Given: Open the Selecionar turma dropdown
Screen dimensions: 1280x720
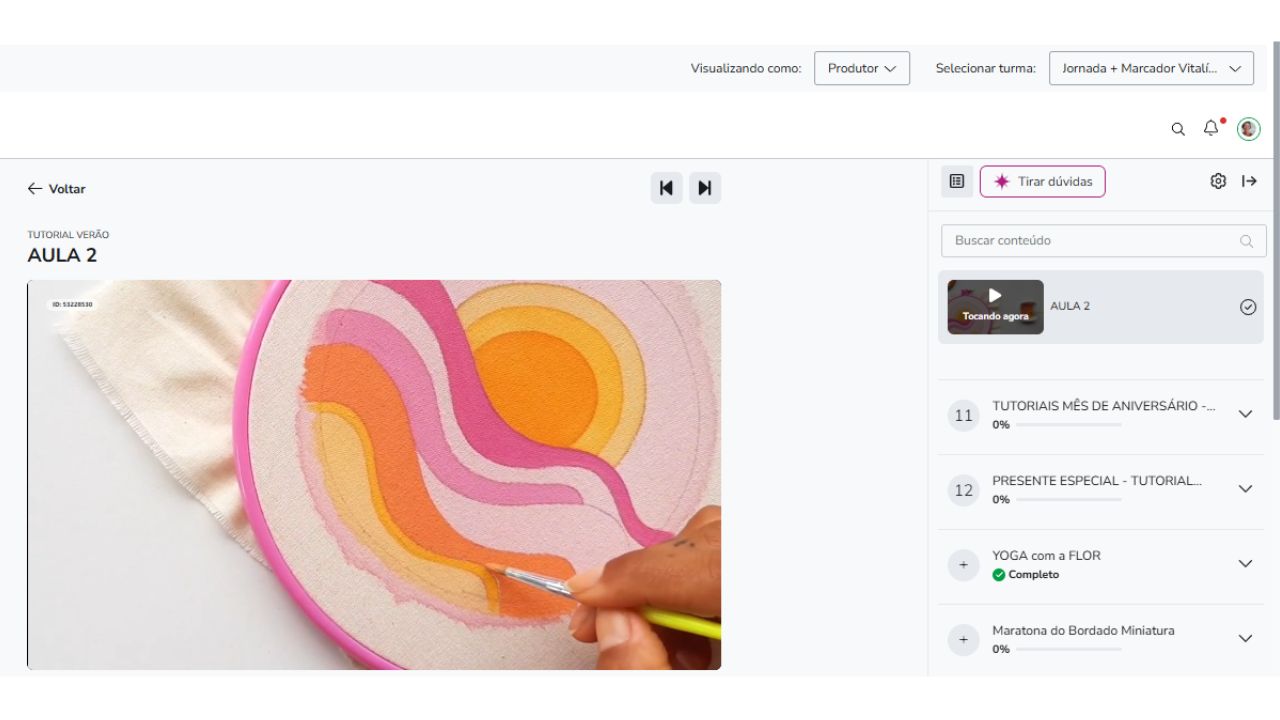Looking at the screenshot, I should pyautogui.click(x=1151, y=68).
